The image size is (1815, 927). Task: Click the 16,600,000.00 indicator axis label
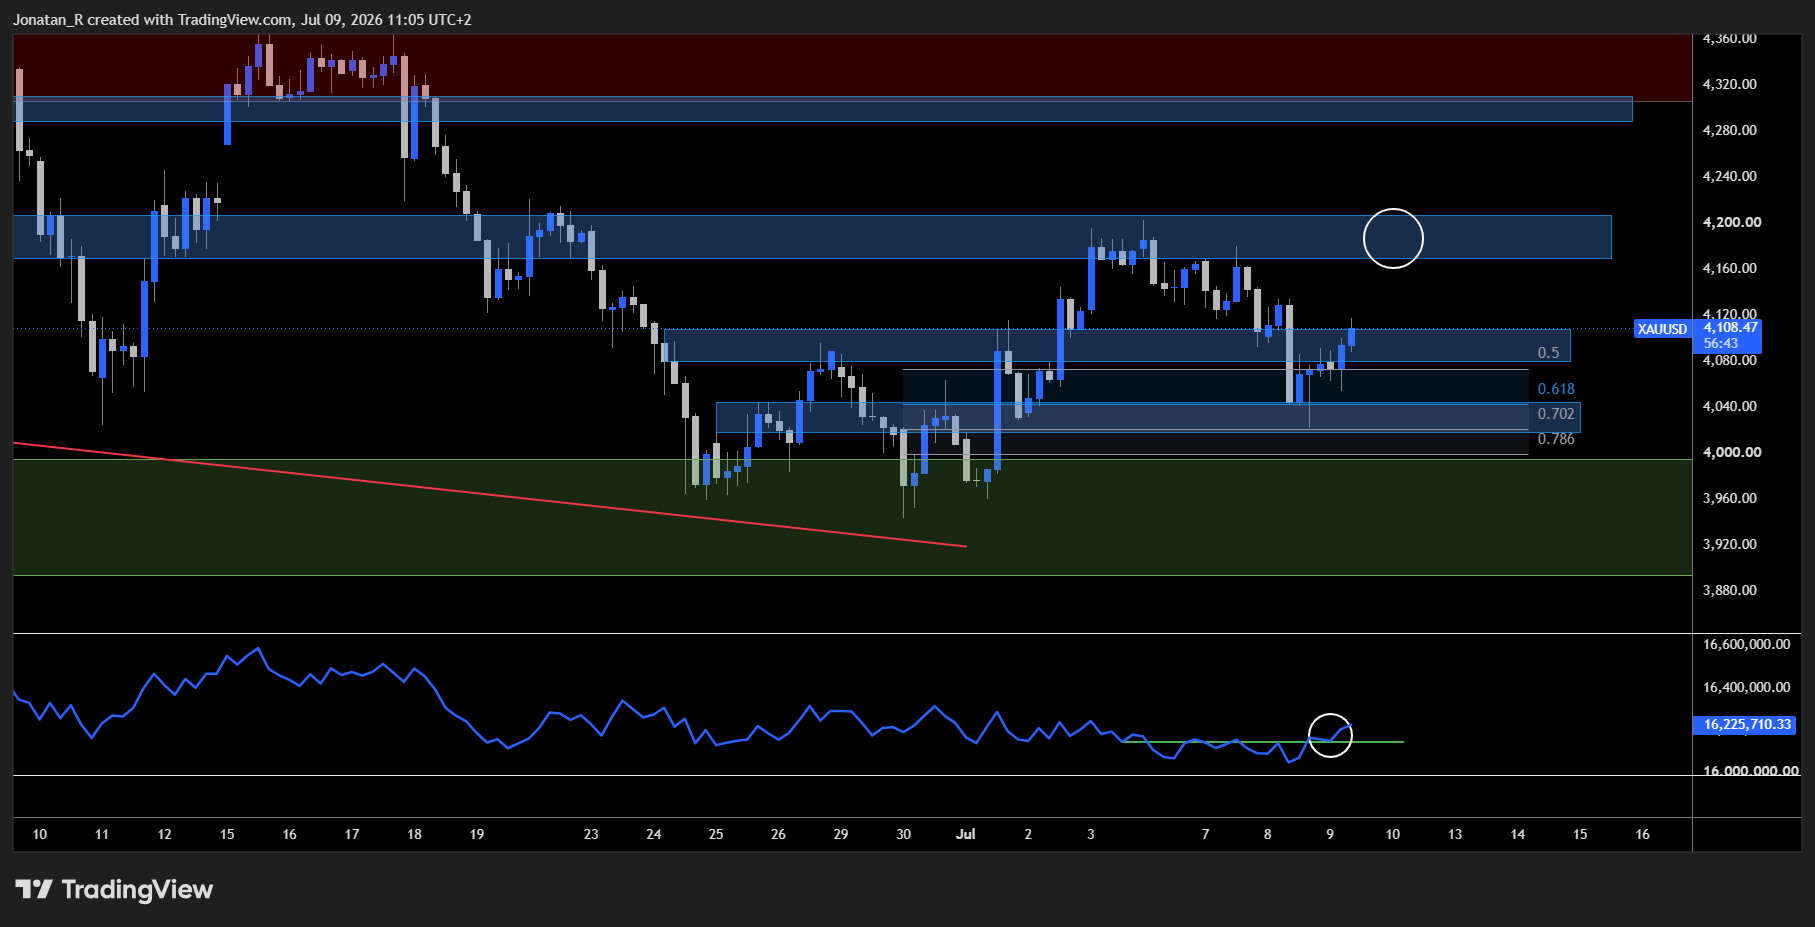1746,644
